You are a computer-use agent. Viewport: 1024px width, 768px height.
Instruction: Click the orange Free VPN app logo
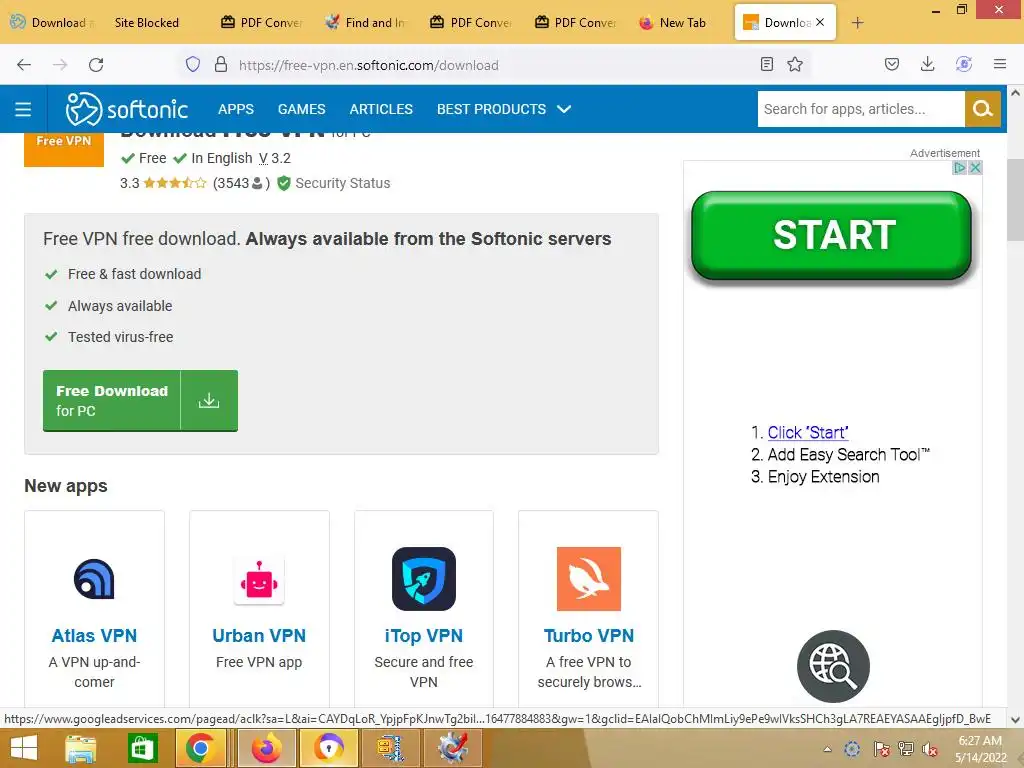pyautogui.click(x=64, y=150)
